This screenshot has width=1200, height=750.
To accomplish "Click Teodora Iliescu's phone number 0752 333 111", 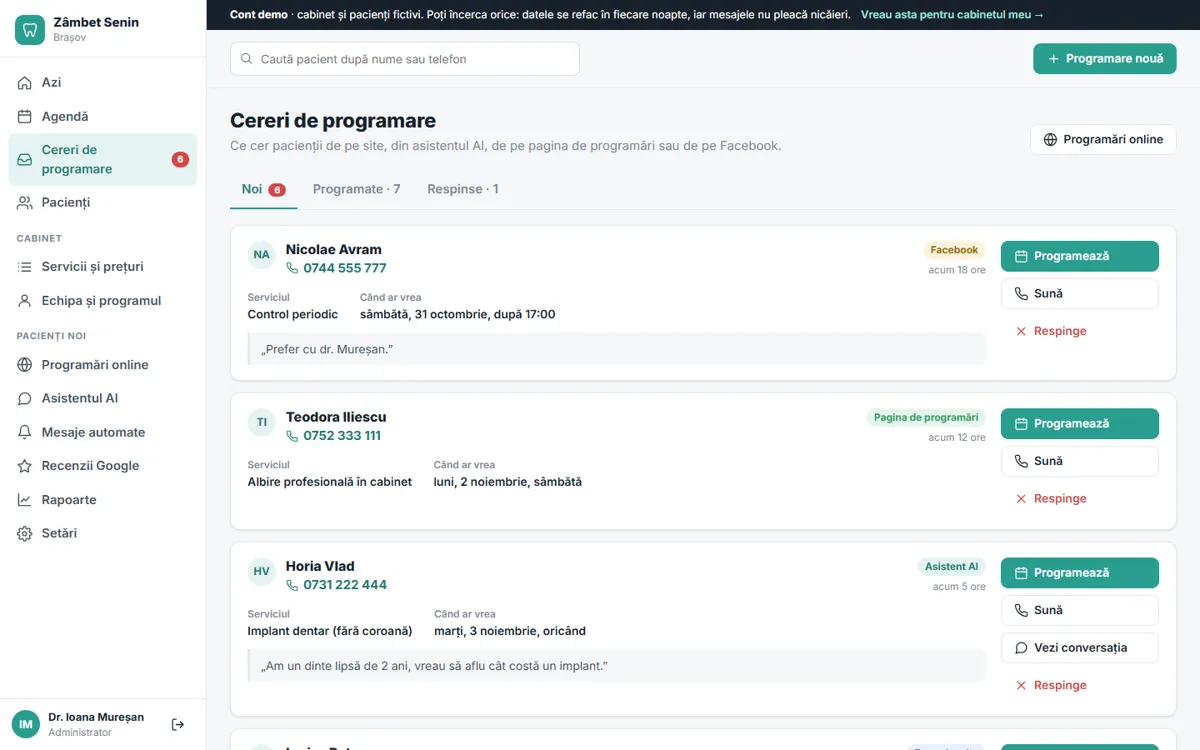I will pyautogui.click(x=333, y=436).
